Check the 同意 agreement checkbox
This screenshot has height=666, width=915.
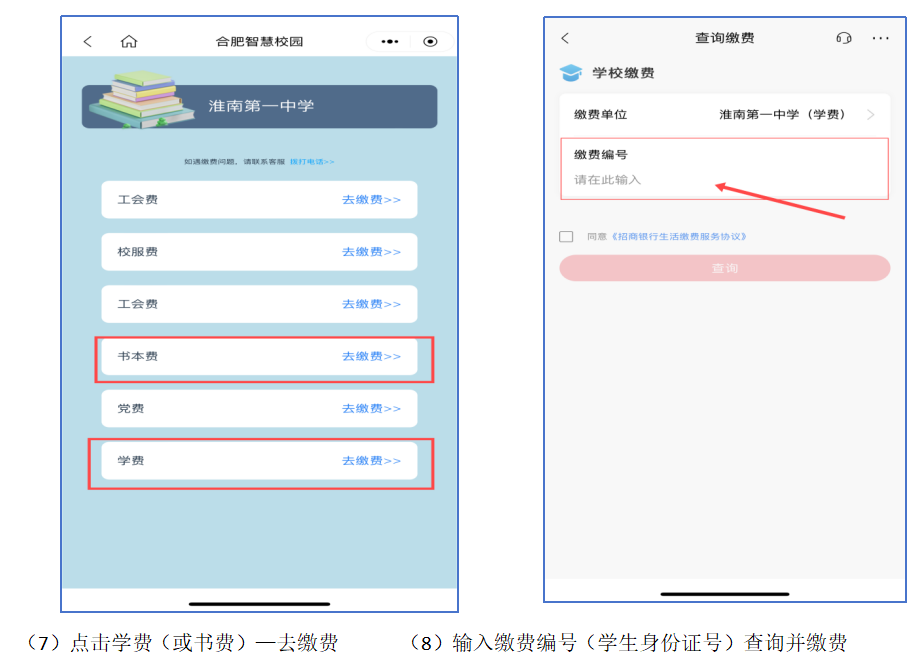coord(566,237)
